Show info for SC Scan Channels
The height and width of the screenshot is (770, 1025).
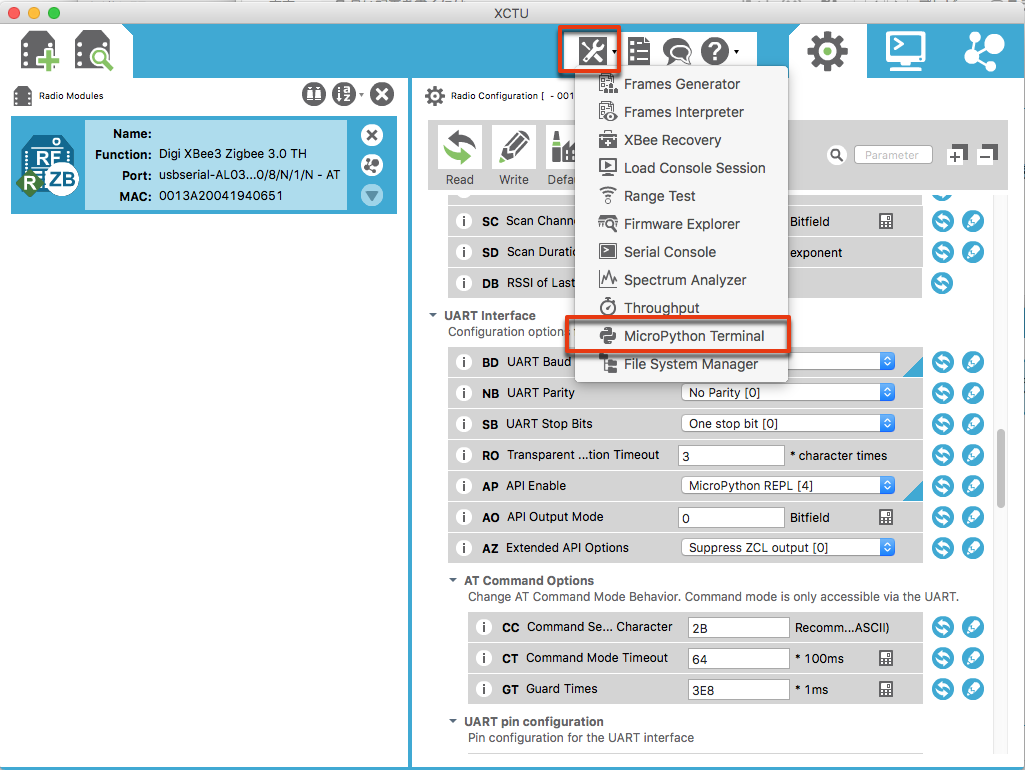click(x=463, y=222)
